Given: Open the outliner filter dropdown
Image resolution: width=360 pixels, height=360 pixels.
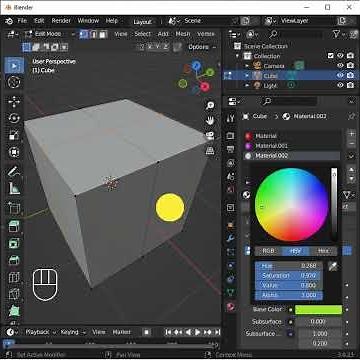Looking at the screenshot, I should tap(340, 34).
